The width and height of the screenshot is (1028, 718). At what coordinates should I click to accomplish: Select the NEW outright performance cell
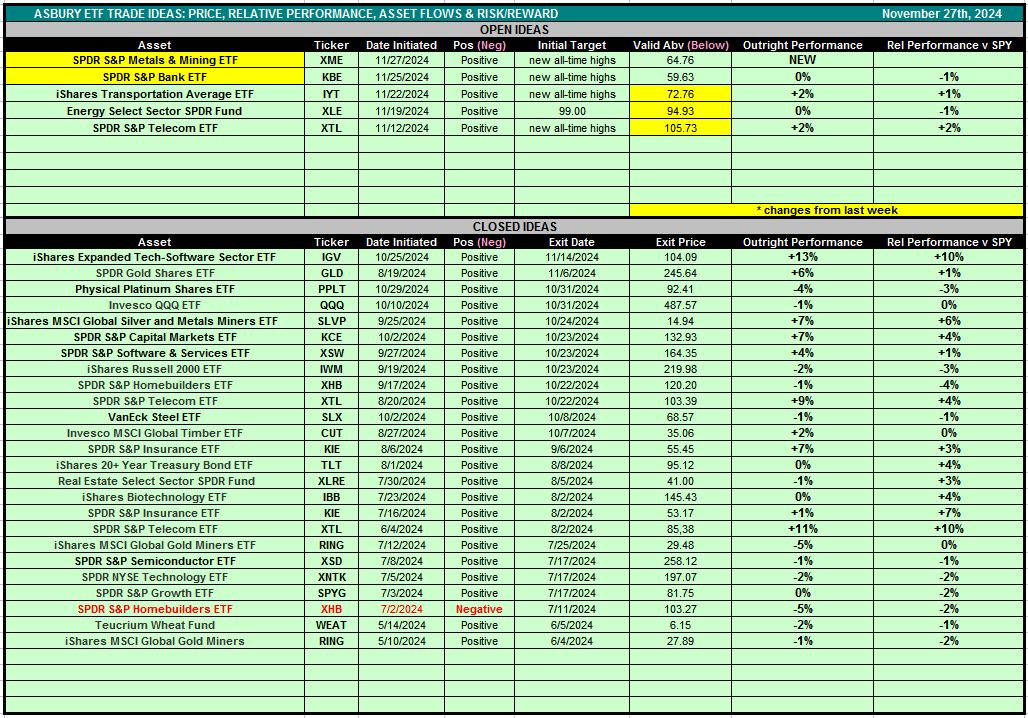[x=802, y=60]
